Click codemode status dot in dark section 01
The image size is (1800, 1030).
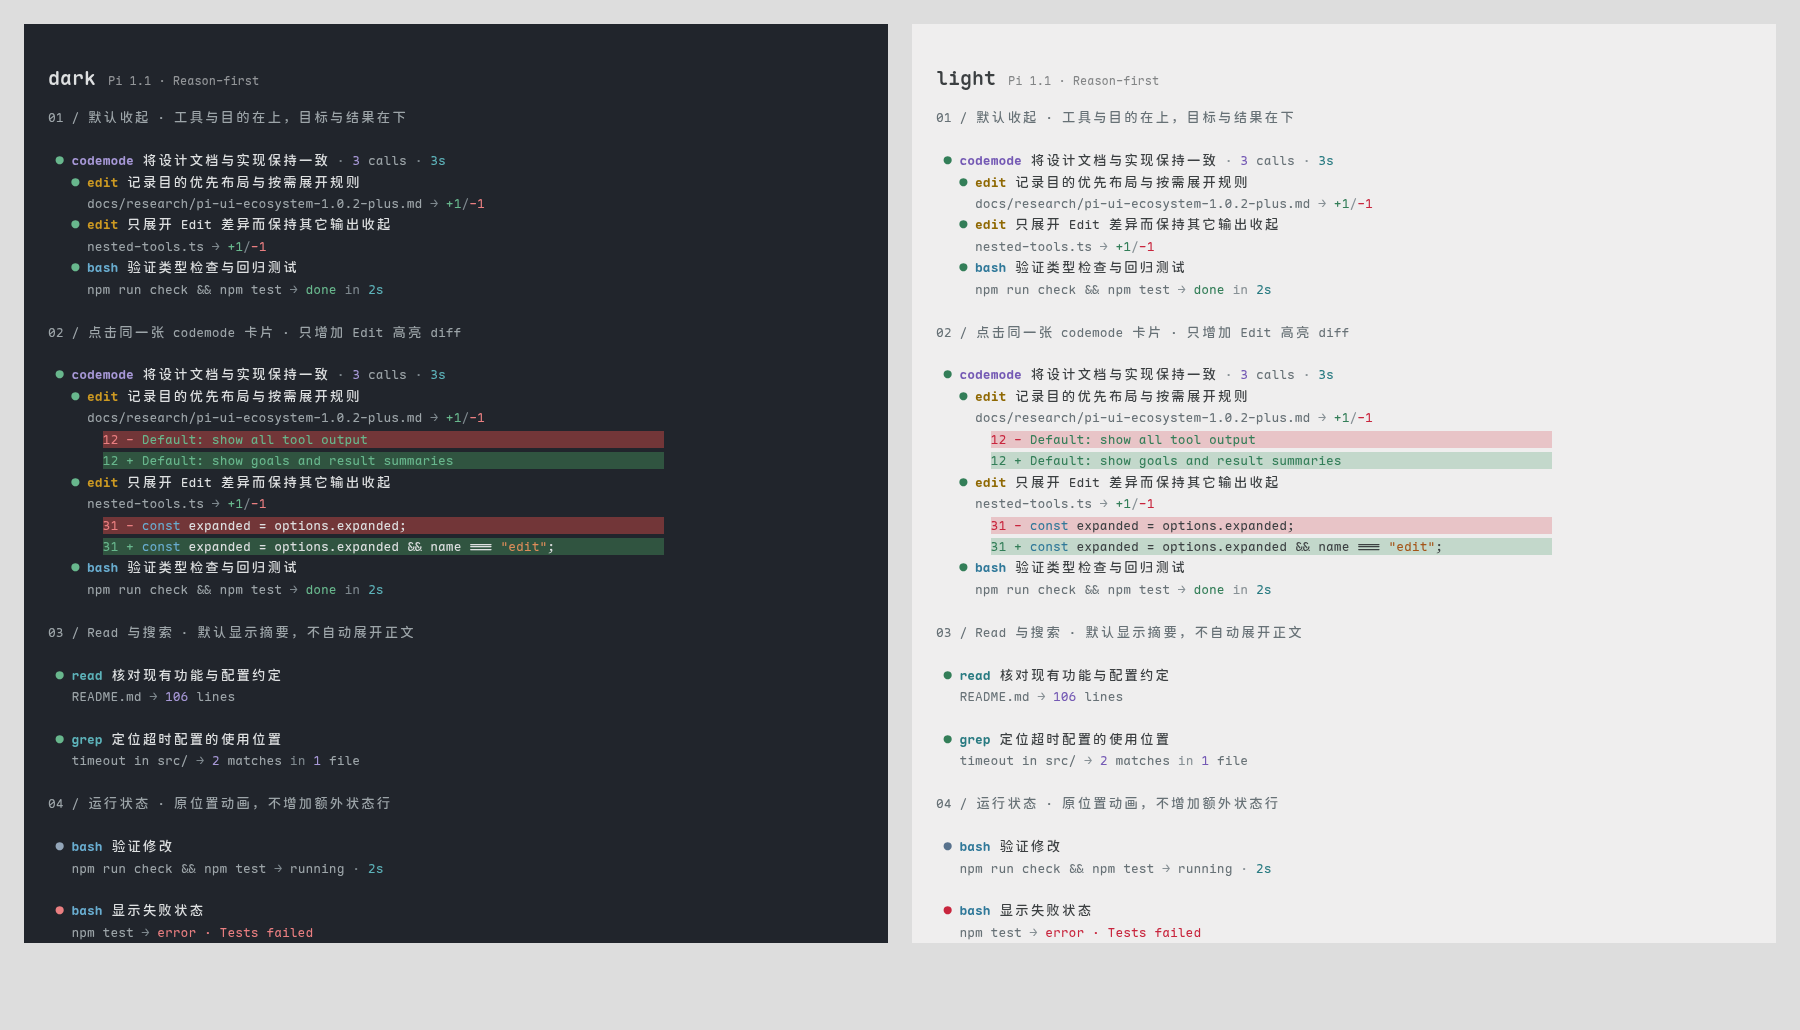60,160
